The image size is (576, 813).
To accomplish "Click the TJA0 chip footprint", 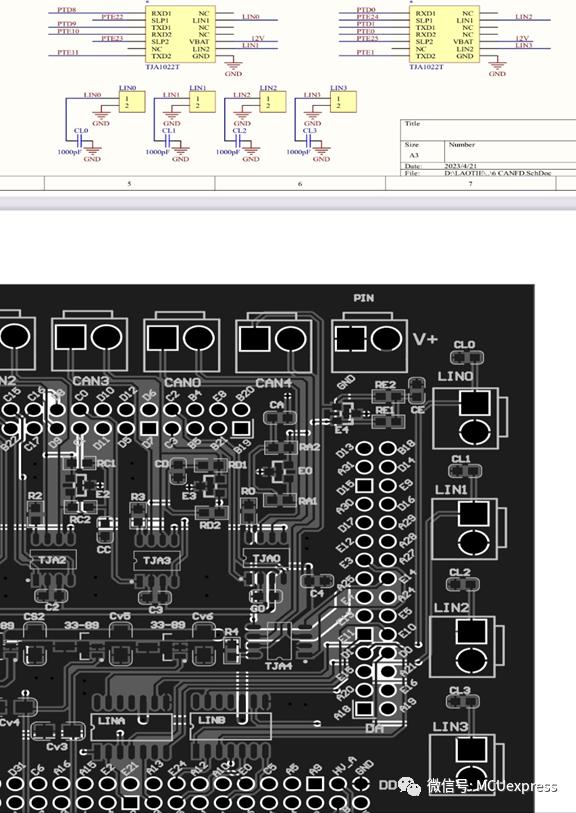I will tap(266, 558).
